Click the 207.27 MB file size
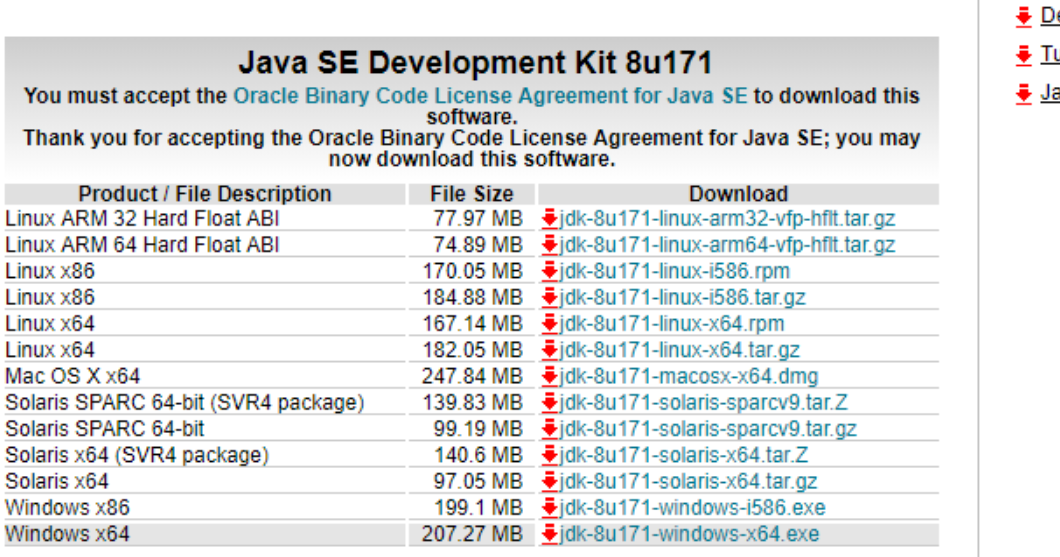 click(473, 534)
